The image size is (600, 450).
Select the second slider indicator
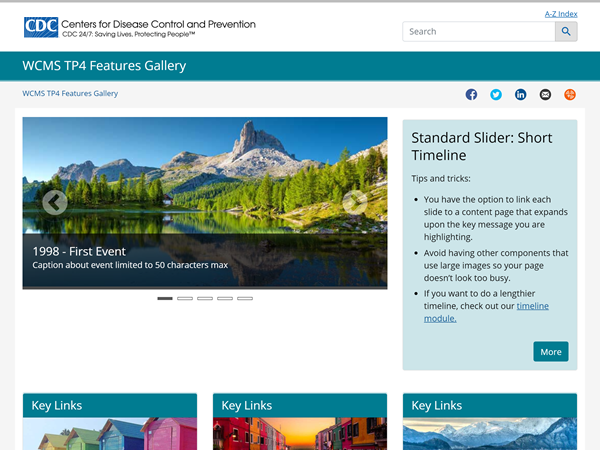pyautogui.click(x=185, y=298)
